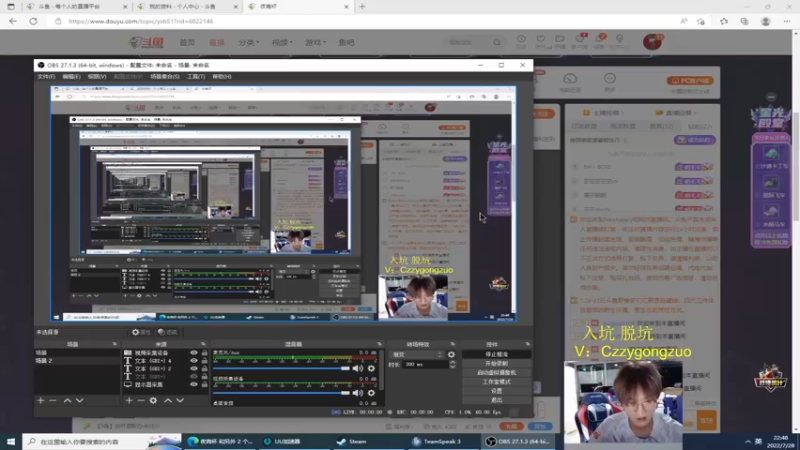Image resolution: width=800 pixels, height=450 pixels.
Task: Mute the 视频采集设备 mixer channel speaker
Action: pos(358,393)
